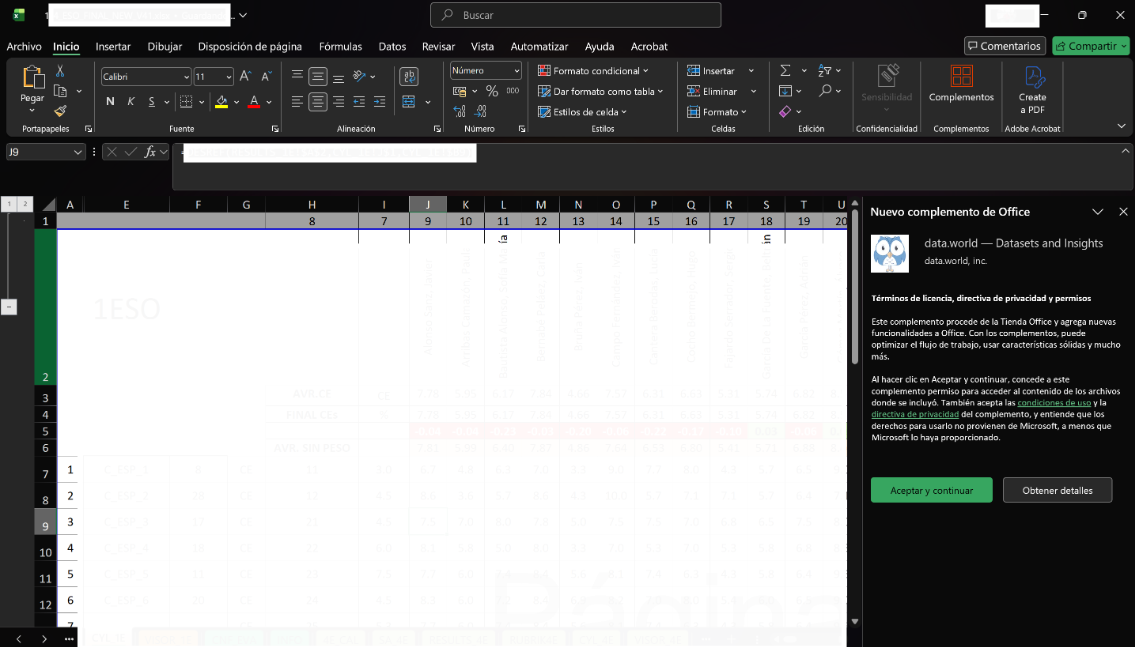Screen dimensions: 1135x647
Task: Select column K header
Action: click(465, 205)
